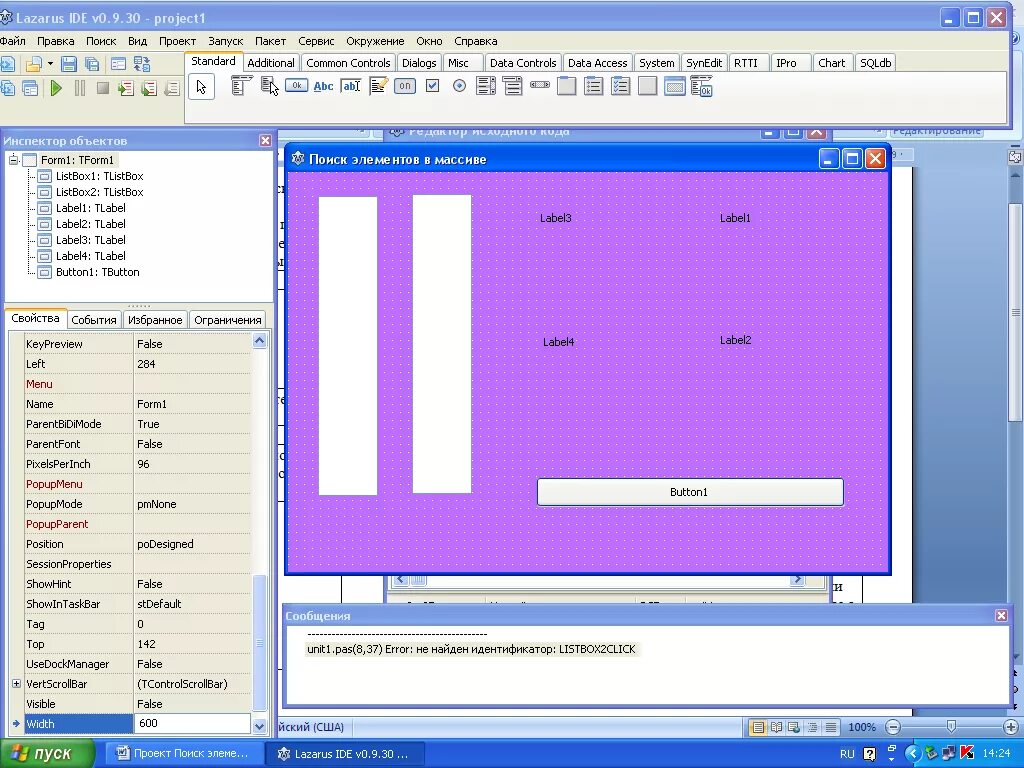Click the Toggle form/unit icon
This screenshot has width=1024, height=768.
tap(142, 63)
